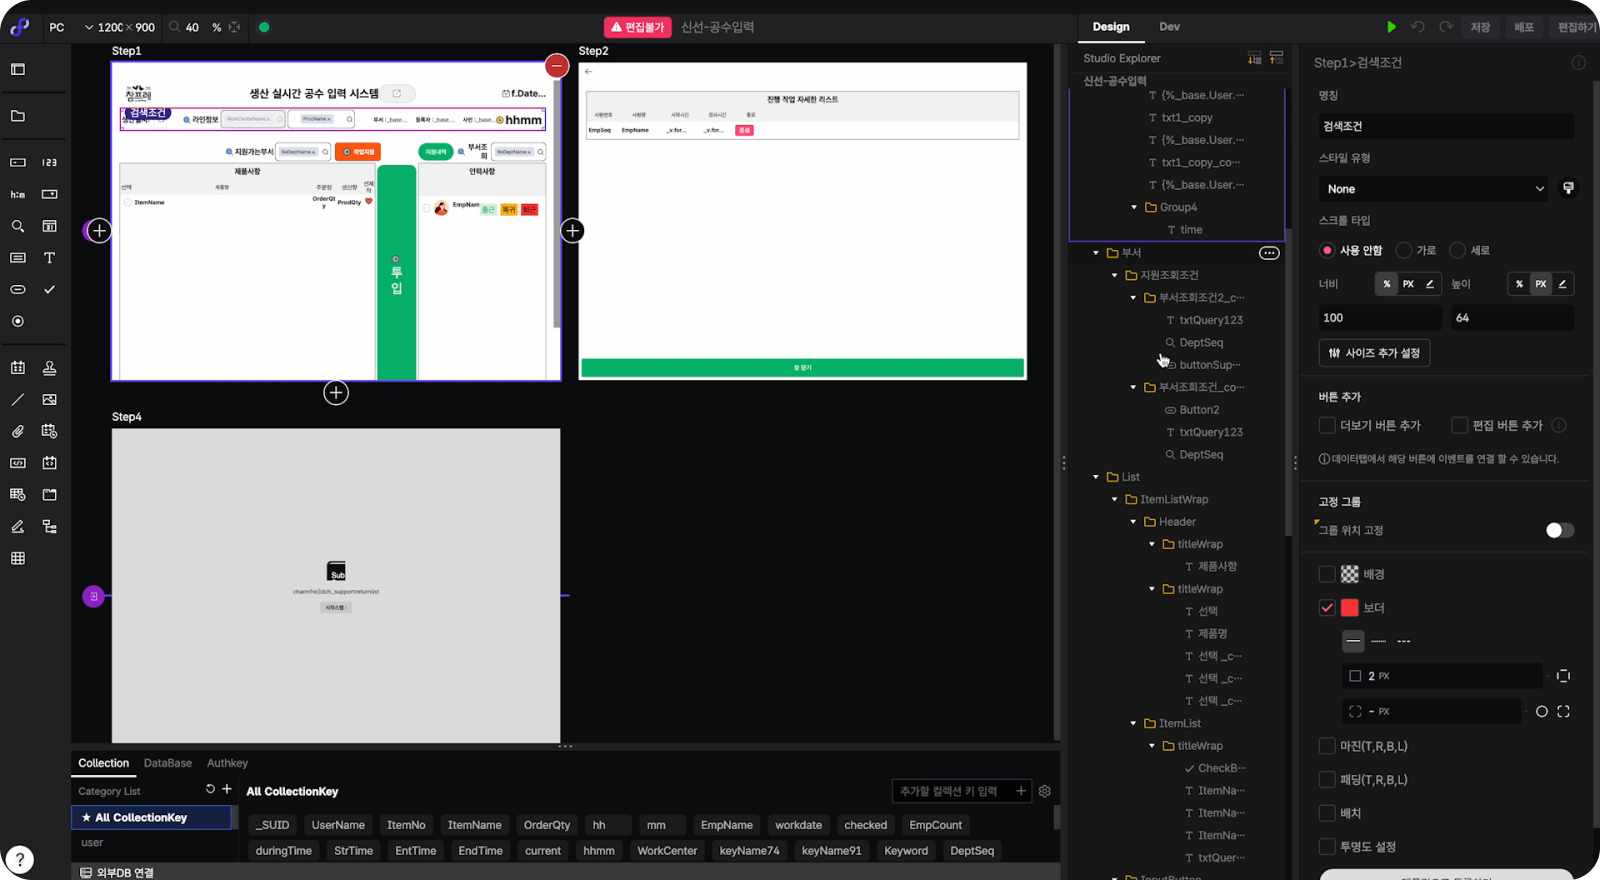Click refresh icon in Category List
The image size is (1600, 880).
coord(210,789)
